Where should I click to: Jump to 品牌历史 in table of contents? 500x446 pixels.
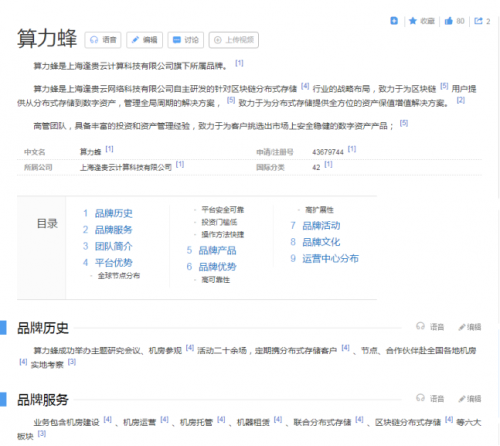[113, 213]
